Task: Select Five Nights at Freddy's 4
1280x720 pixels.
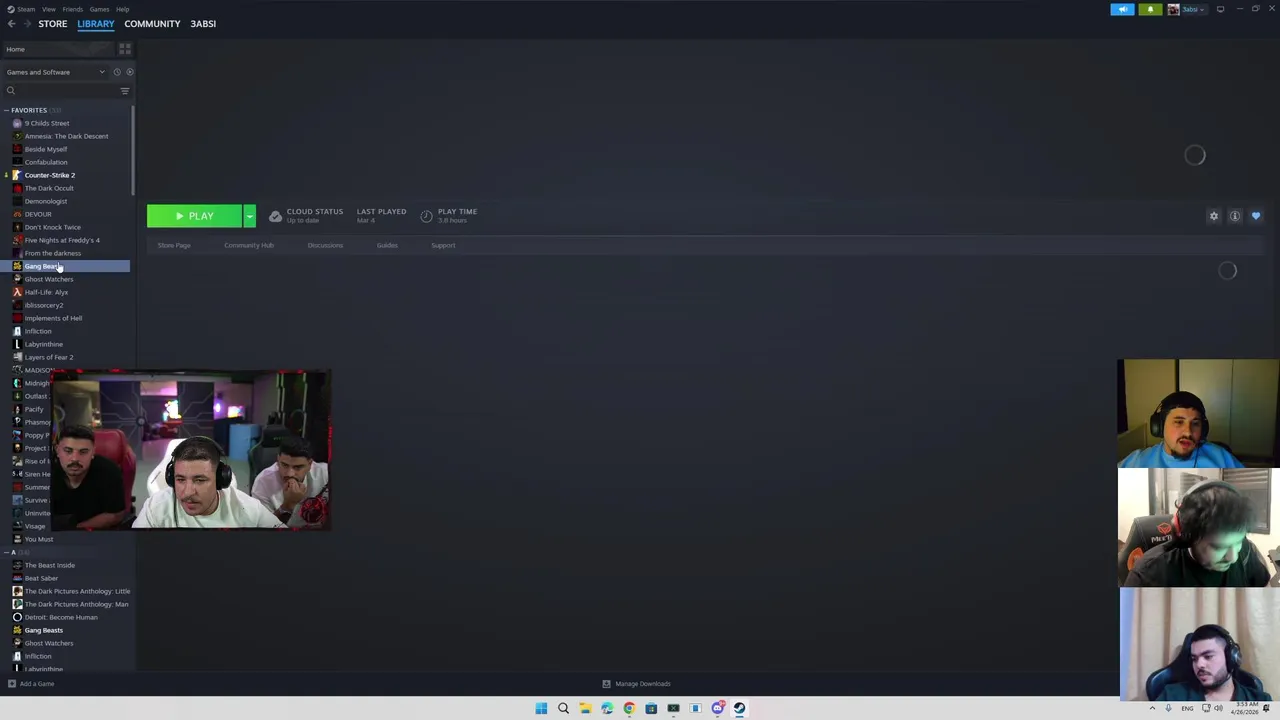Action: click(x=62, y=240)
